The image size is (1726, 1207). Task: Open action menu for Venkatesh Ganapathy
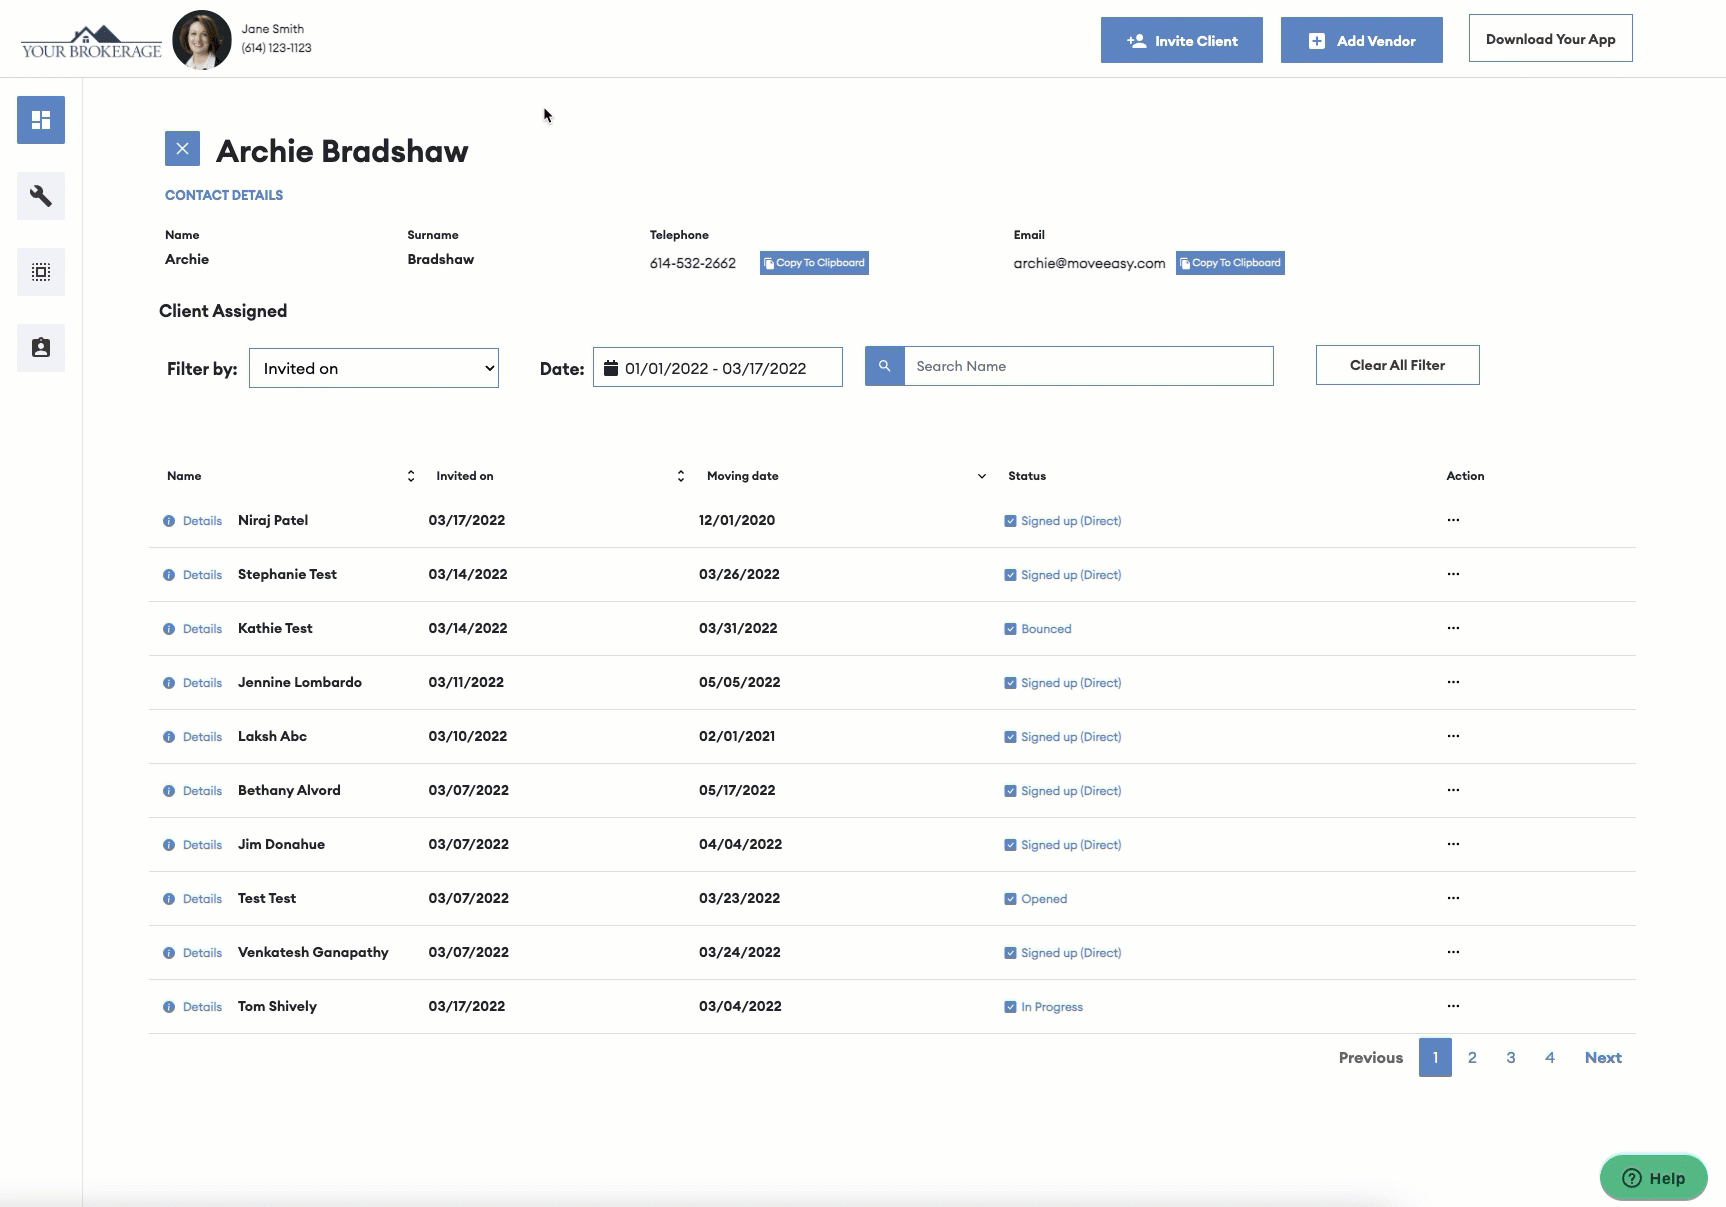tap(1453, 952)
